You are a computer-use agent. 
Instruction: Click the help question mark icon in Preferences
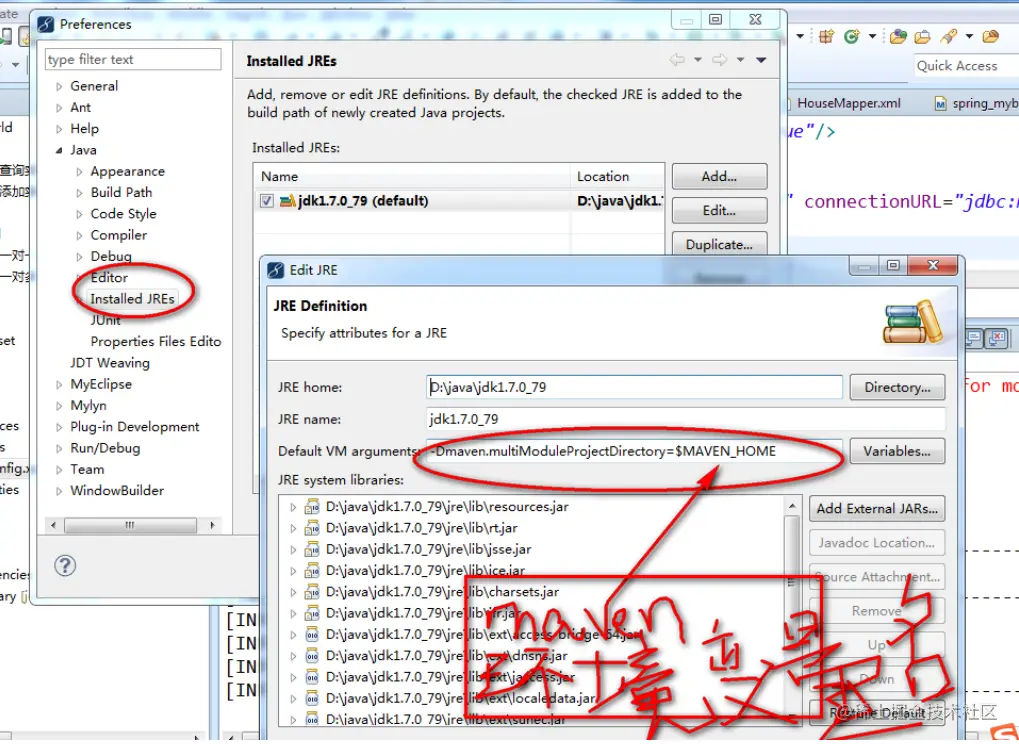pos(64,565)
